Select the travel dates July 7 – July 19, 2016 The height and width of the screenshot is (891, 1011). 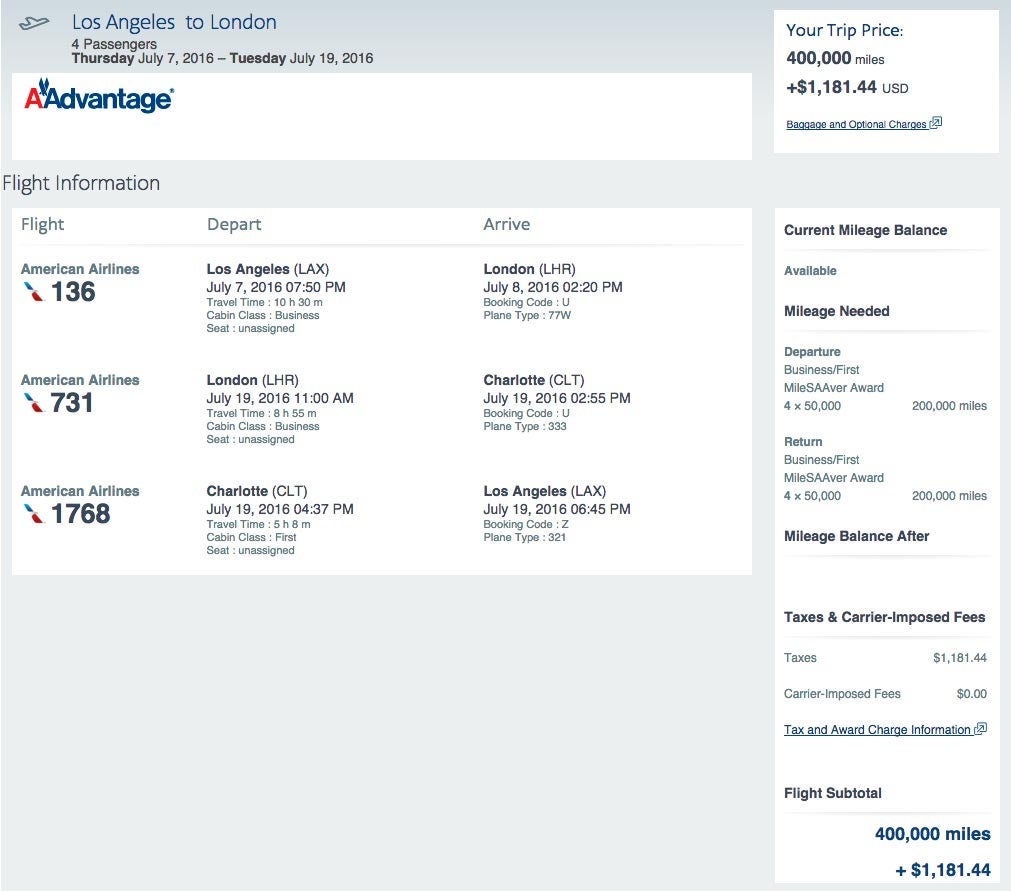click(x=222, y=58)
